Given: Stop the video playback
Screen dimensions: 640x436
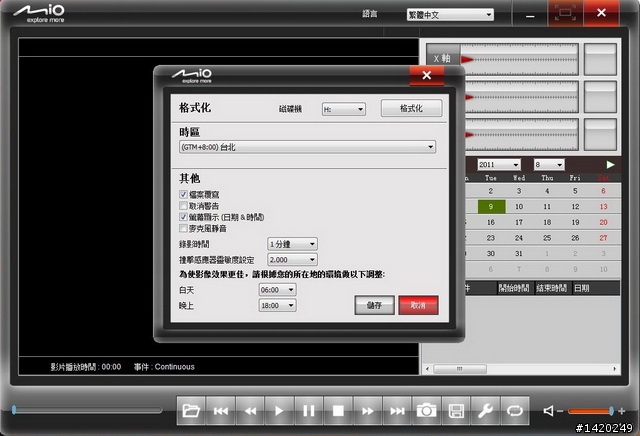Looking at the screenshot, I should [x=338, y=411].
